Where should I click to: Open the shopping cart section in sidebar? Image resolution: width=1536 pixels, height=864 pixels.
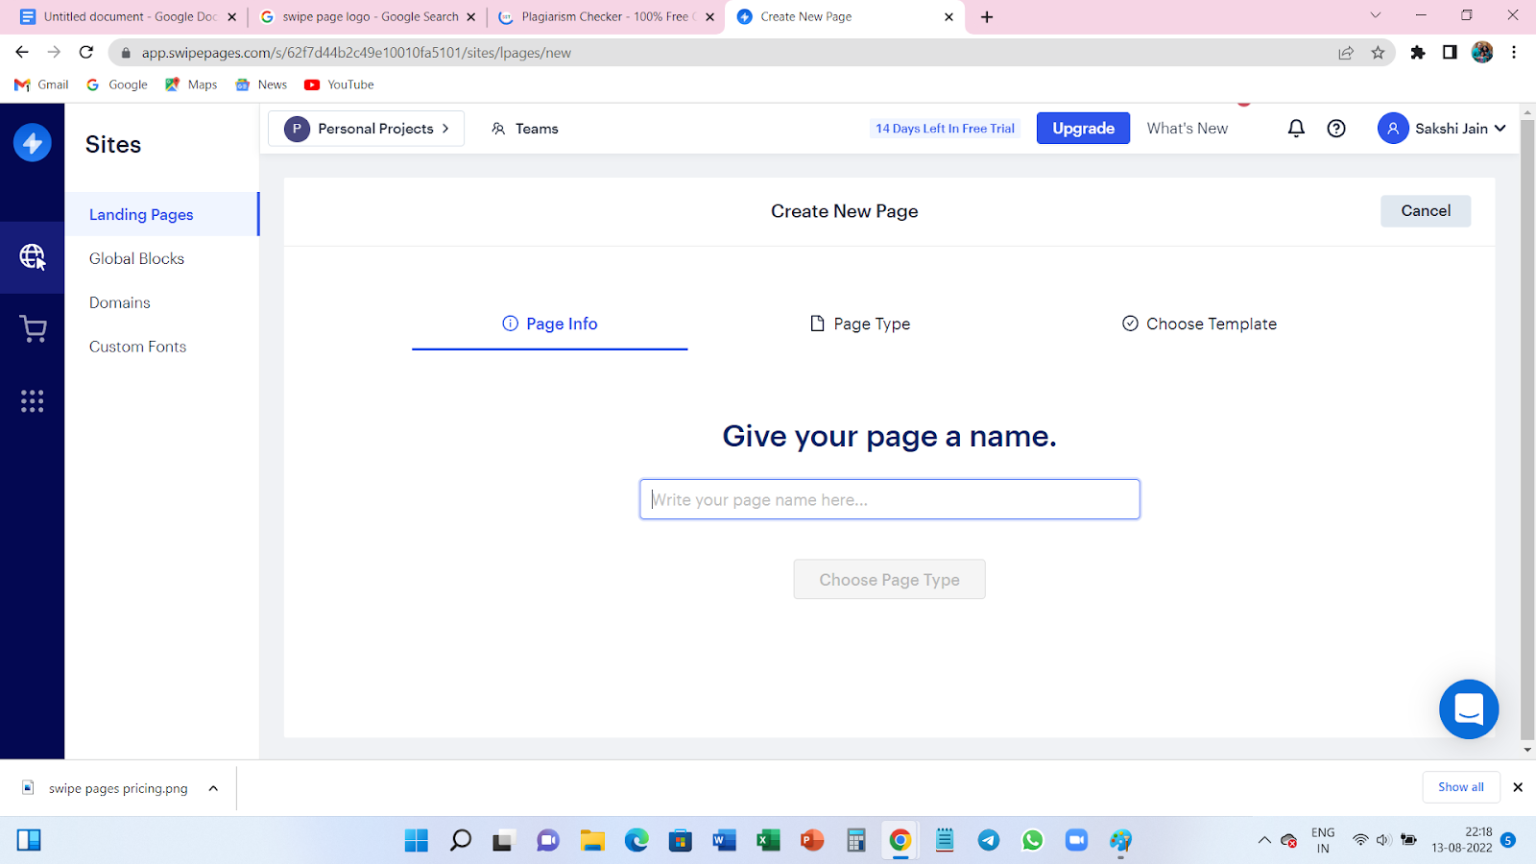[32, 328]
